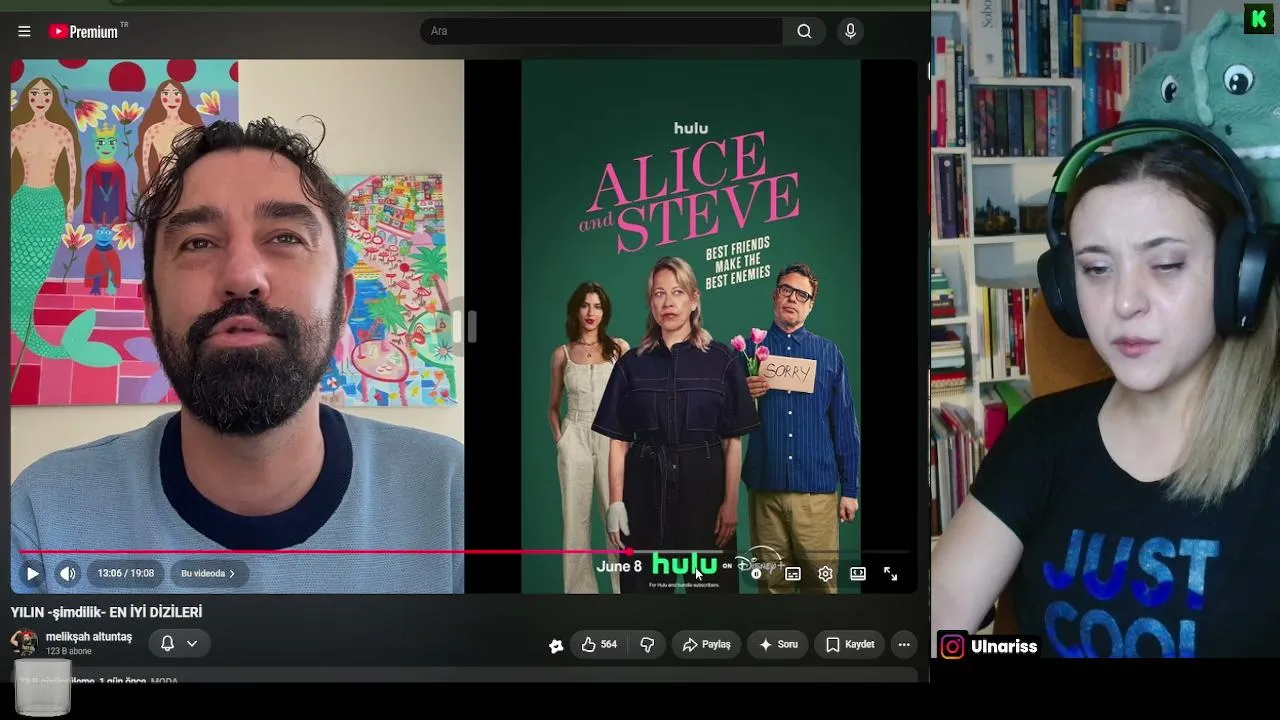This screenshot has height=720, width=1280.
Task: Dislike this video
Action: click(647, 645)
